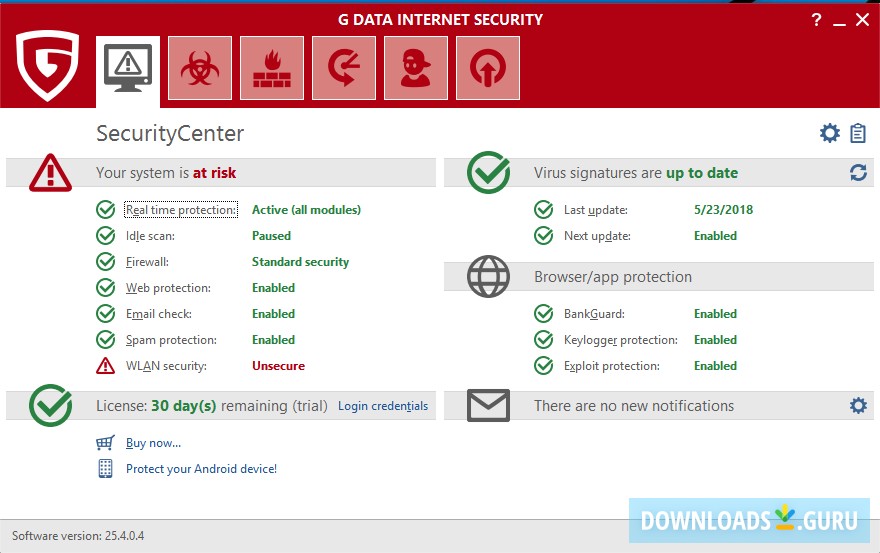880x553 pixels.
Task: Refresh virus signatures with circular arrows icon
Action: [x=858, y=172]
